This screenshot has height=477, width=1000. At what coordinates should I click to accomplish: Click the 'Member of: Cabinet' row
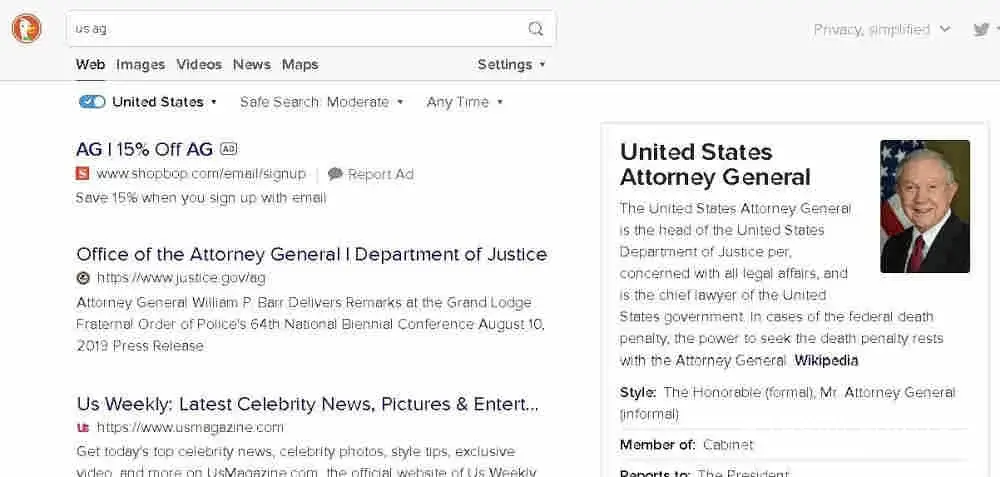687,444
